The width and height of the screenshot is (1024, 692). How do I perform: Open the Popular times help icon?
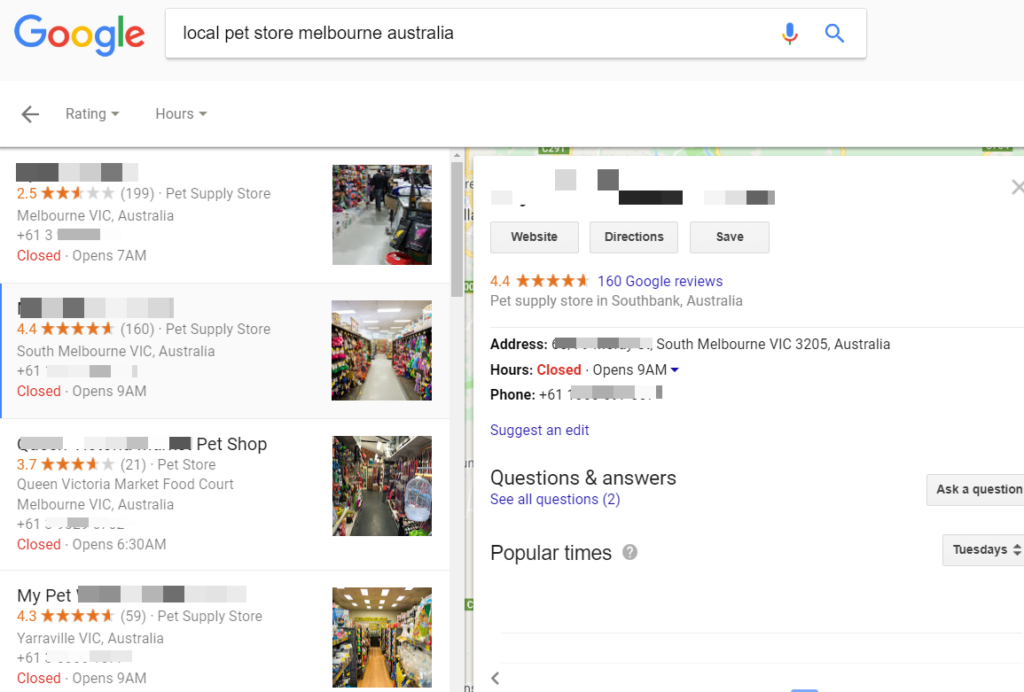pyautogui.click(x=630, y=553)
